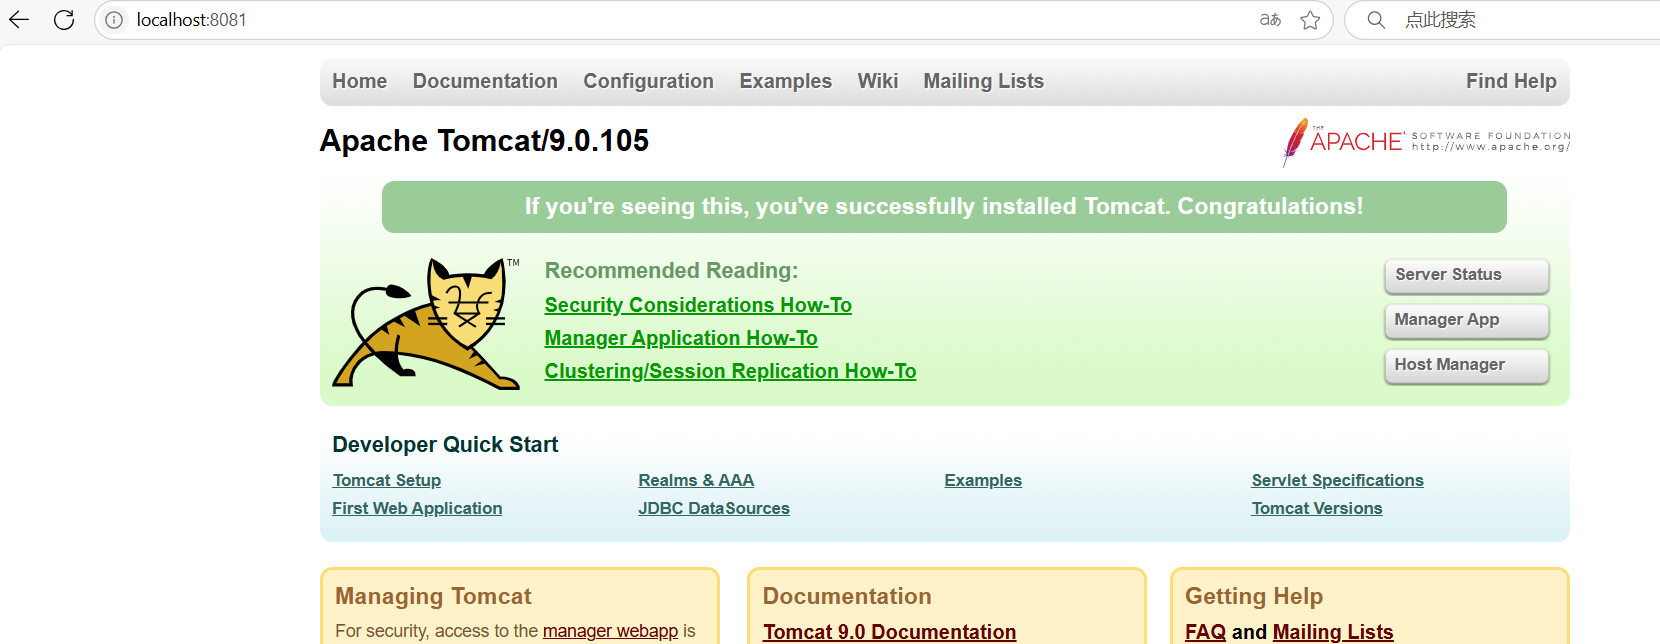Open the Mailing Lists nav item
1660x644 pixels.
(983, 81)
